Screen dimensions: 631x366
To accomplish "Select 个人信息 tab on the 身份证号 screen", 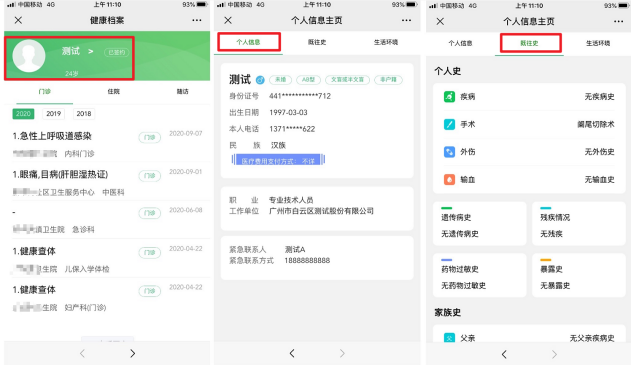I will [x=248, y=42].
